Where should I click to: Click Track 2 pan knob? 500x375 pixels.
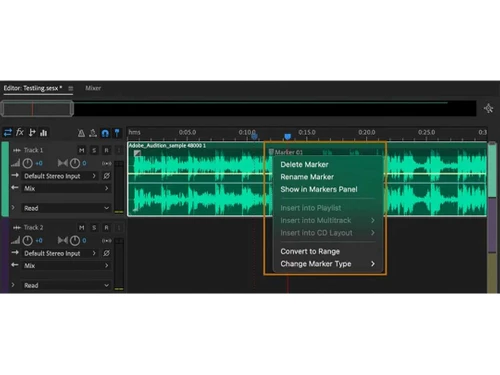[75, 240]
